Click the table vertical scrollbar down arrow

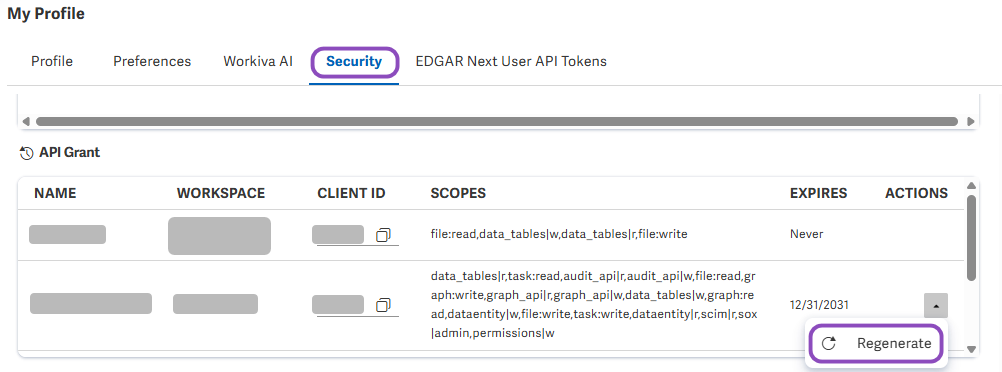click(971, 349)
